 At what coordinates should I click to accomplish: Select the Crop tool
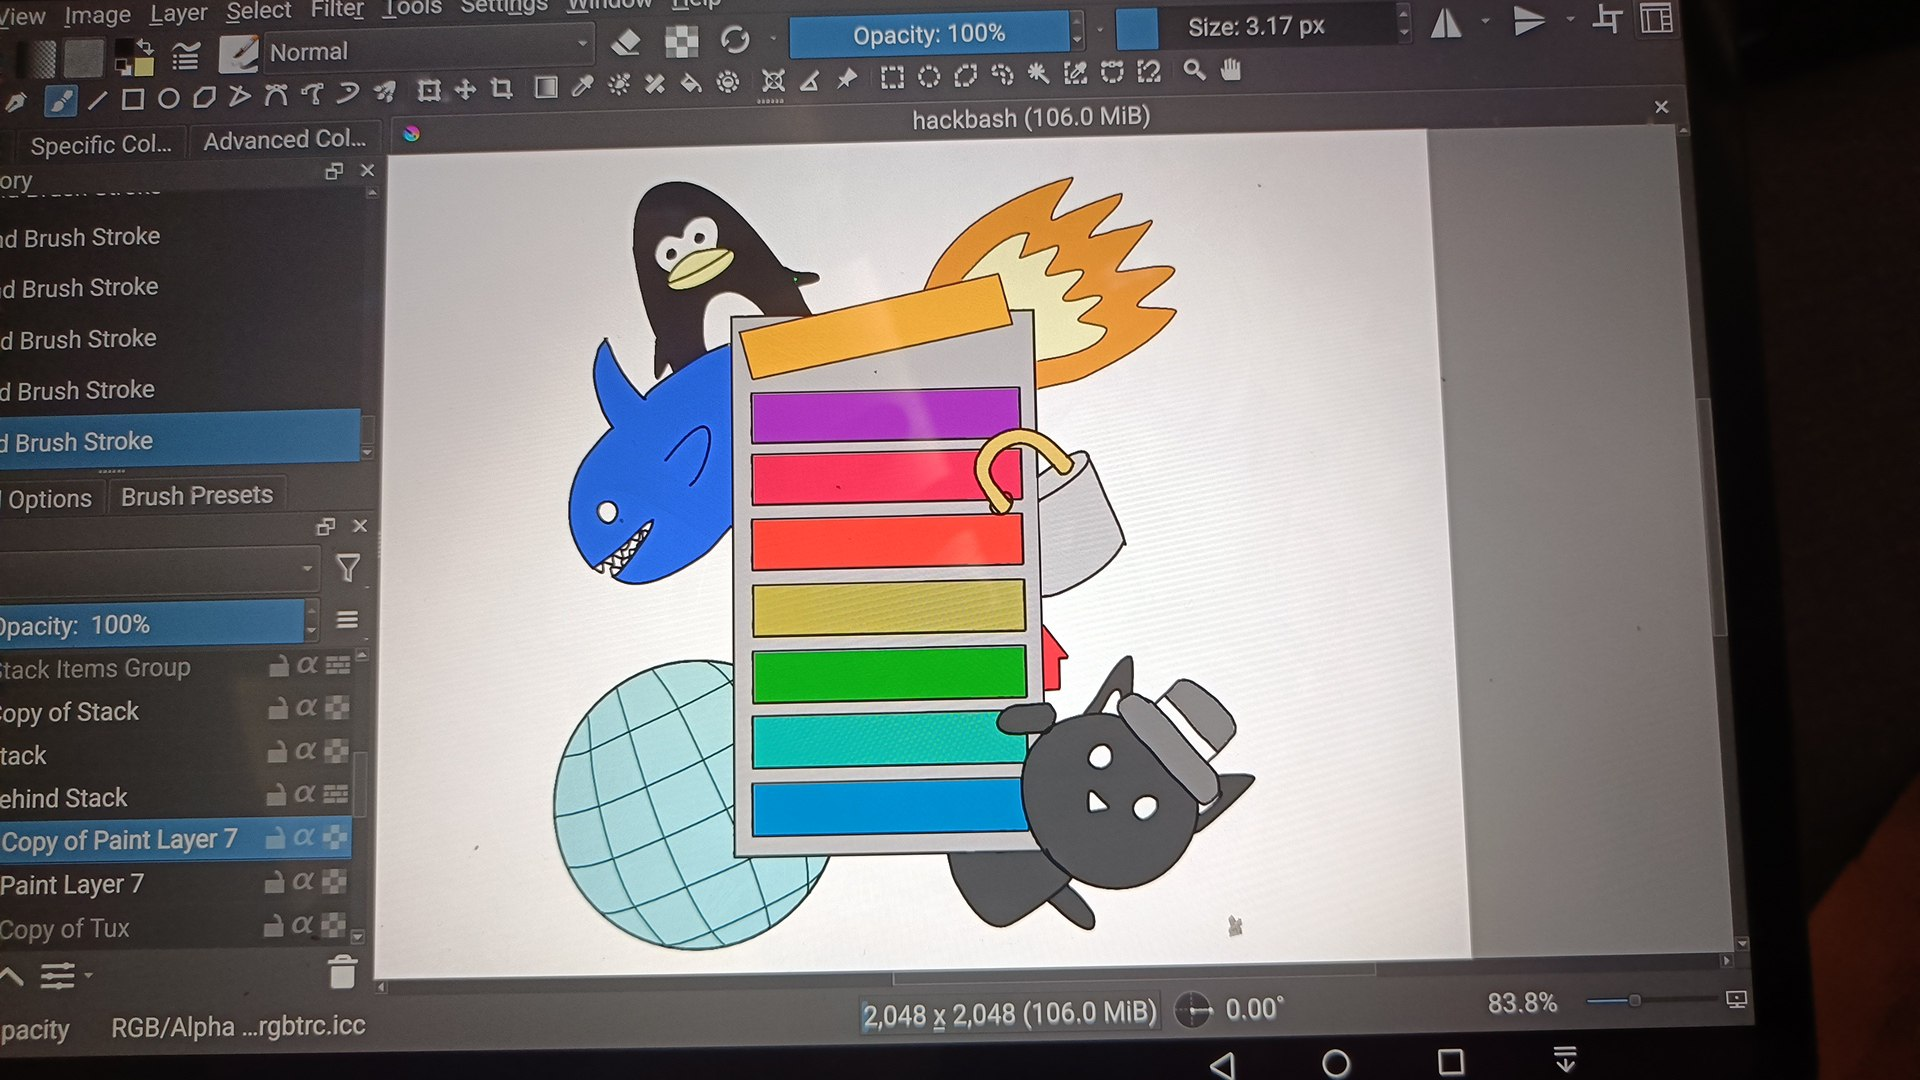499,88
